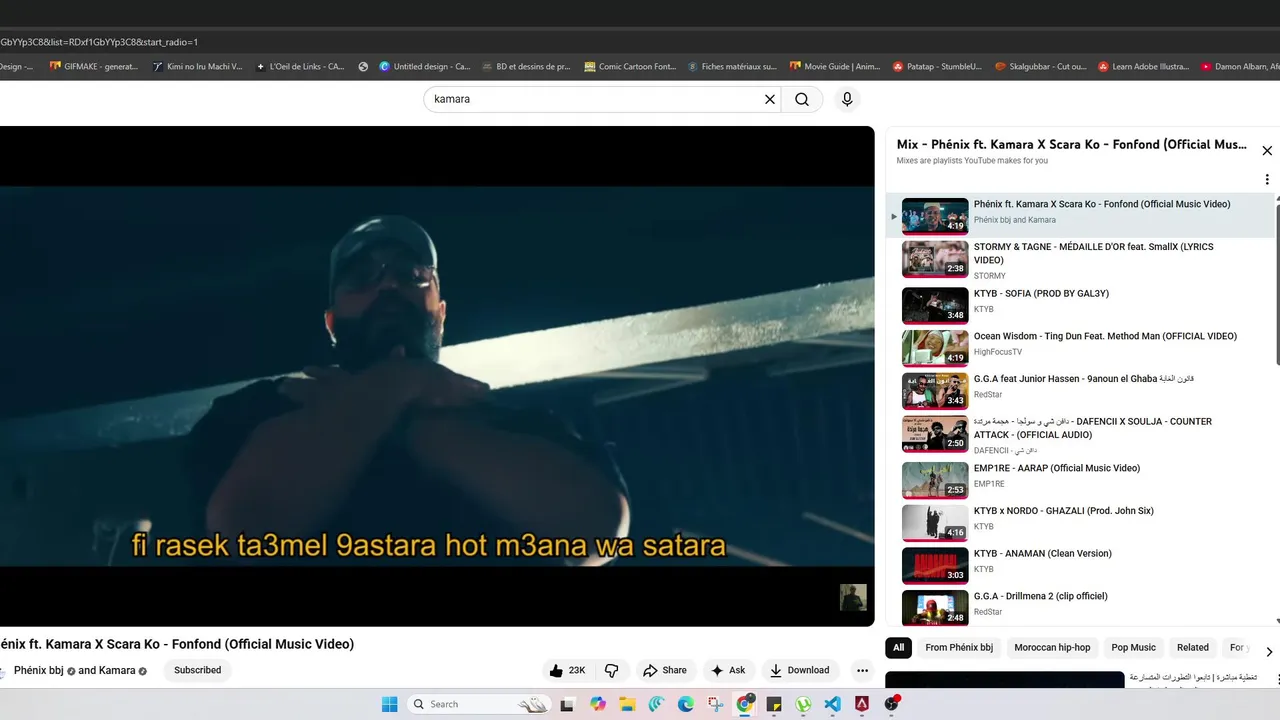
Task: Open Task View in taskbar
Action: point(567,704)
